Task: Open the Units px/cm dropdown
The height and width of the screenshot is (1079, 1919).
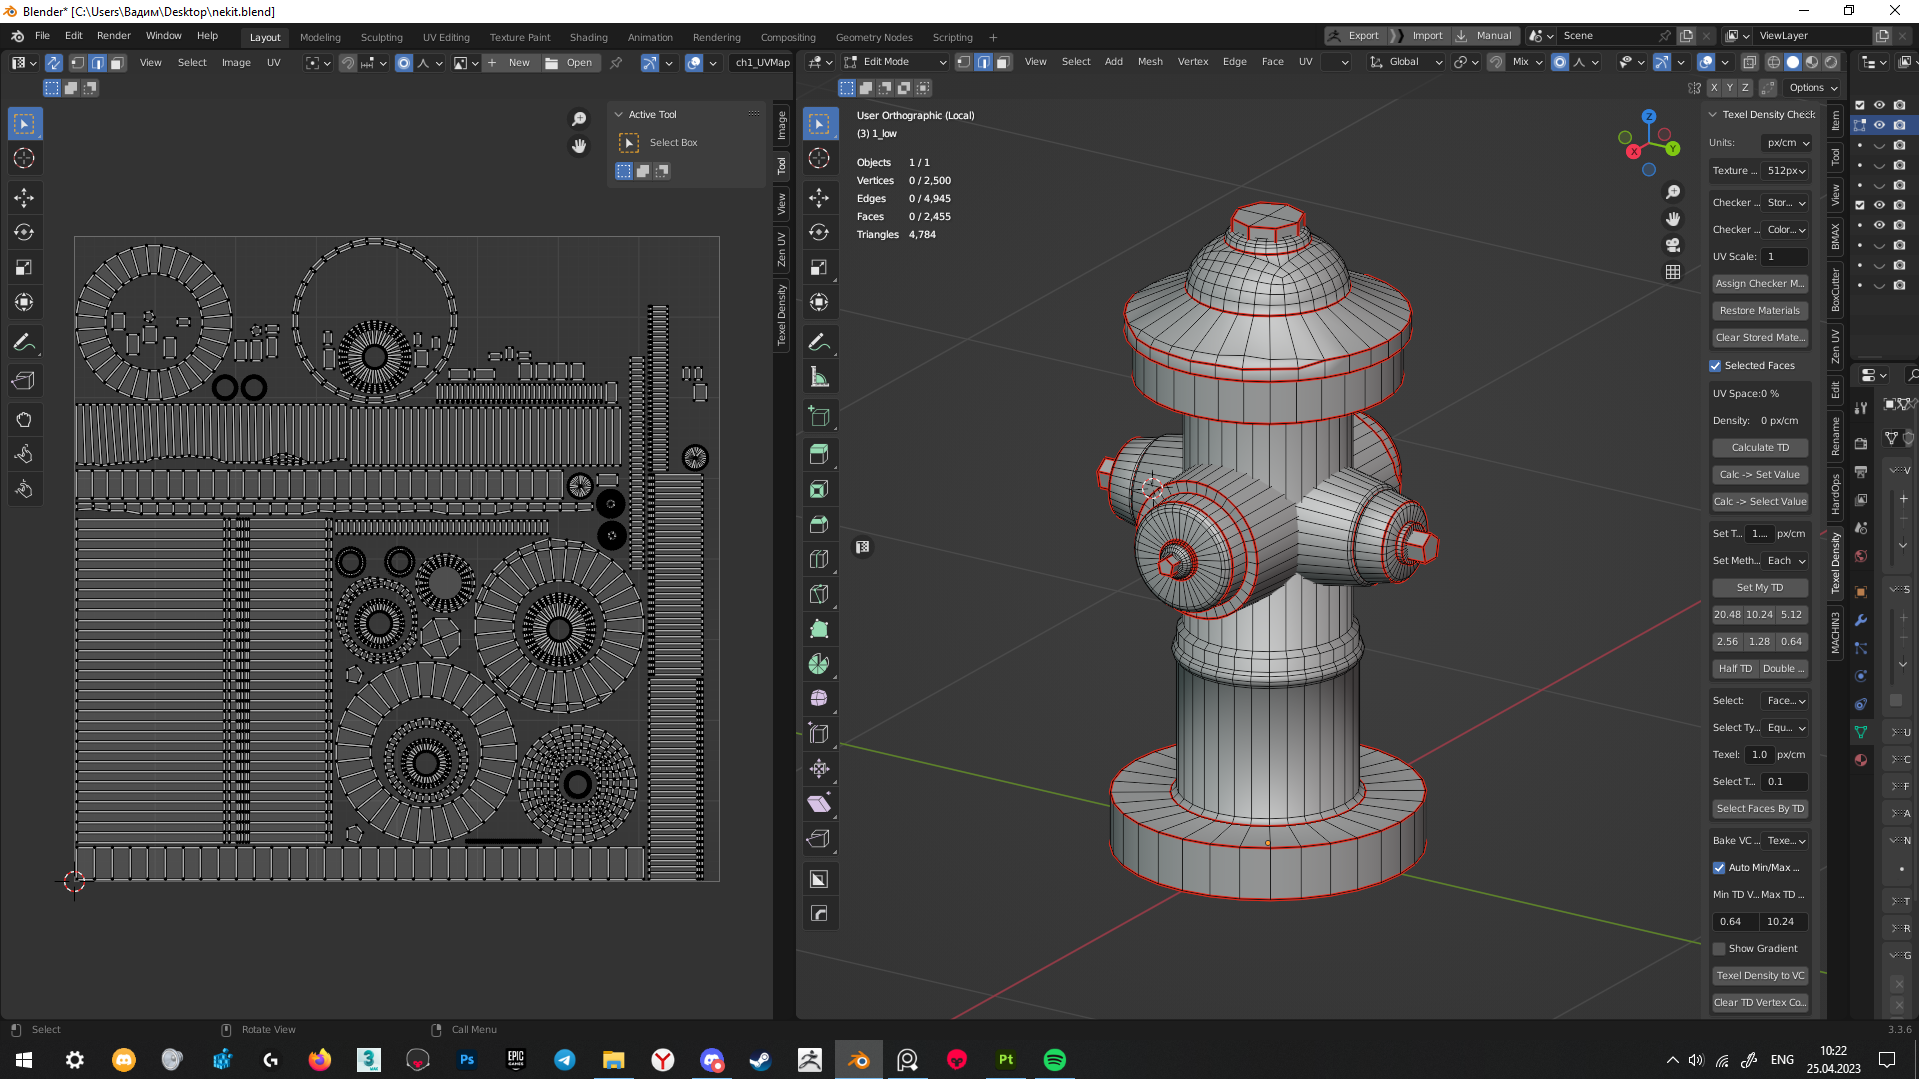Action: point(1786,142)
